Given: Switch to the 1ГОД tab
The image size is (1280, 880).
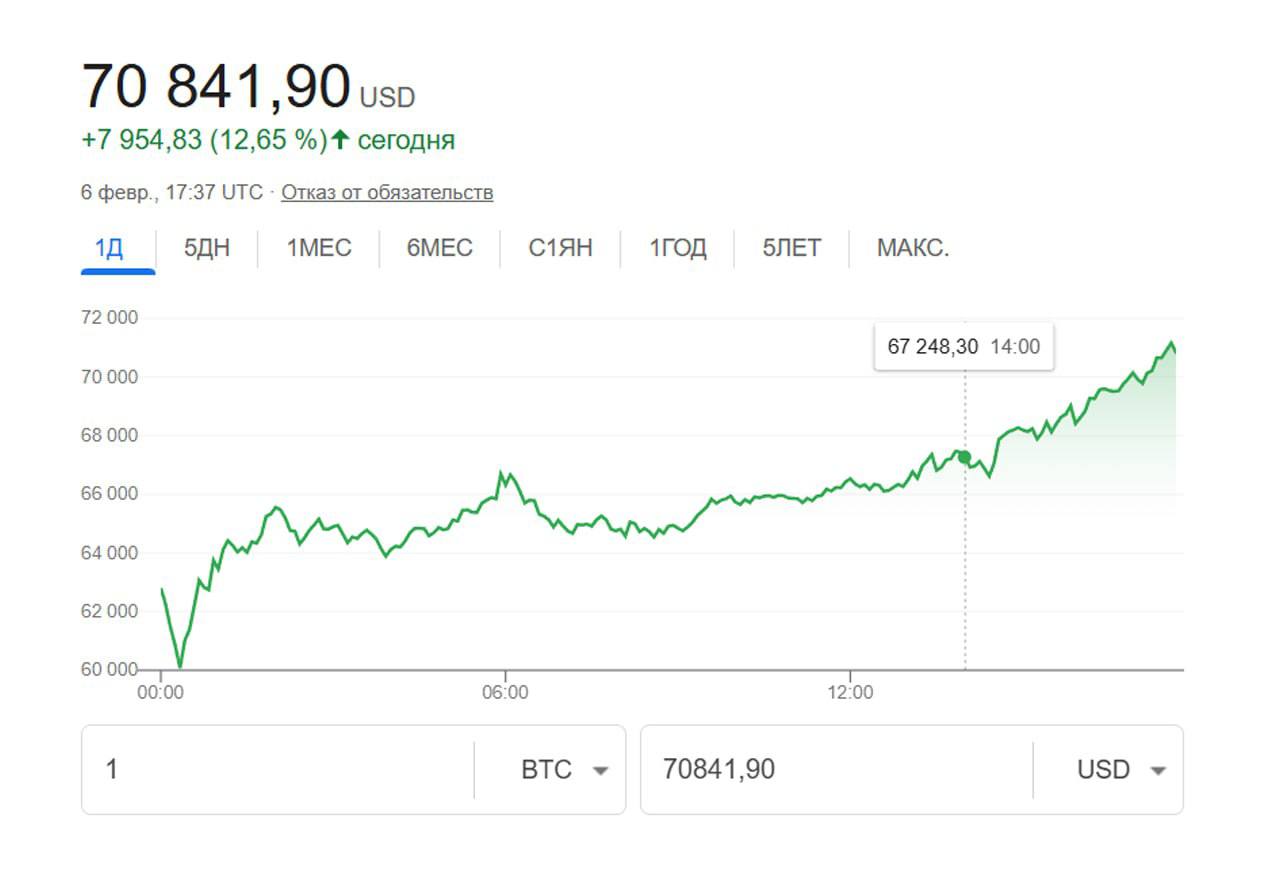Looking at the screenshot, I should click(x=678, y=248).
